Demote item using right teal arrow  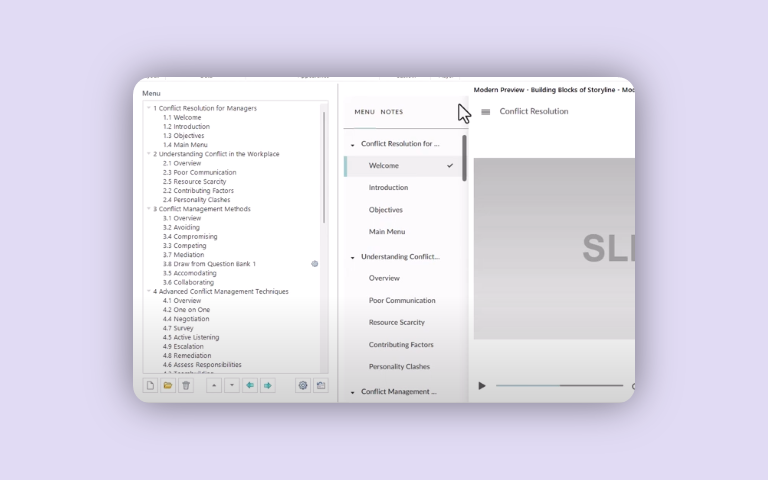coord(268,385)
